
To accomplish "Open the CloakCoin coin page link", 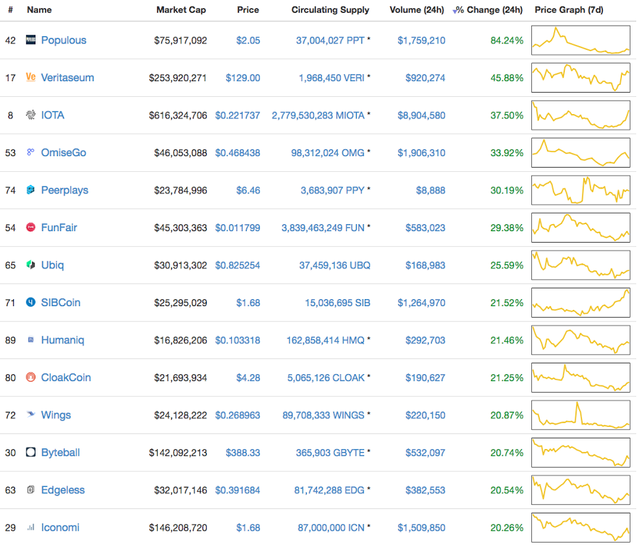I will tap(66, 378).
